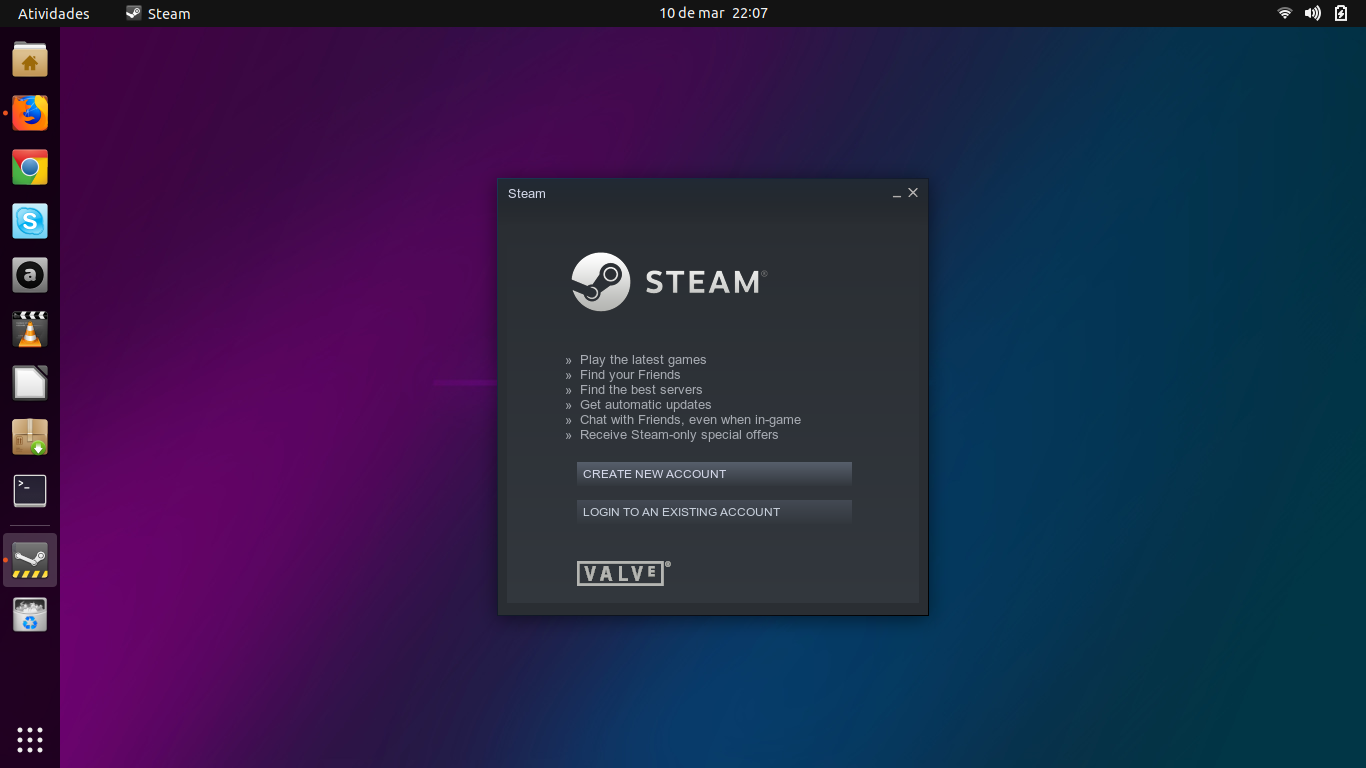The image size is (1366, 768).
Task: Click 'Receive Steam-only special offers' text
Action: click(679, 435)
